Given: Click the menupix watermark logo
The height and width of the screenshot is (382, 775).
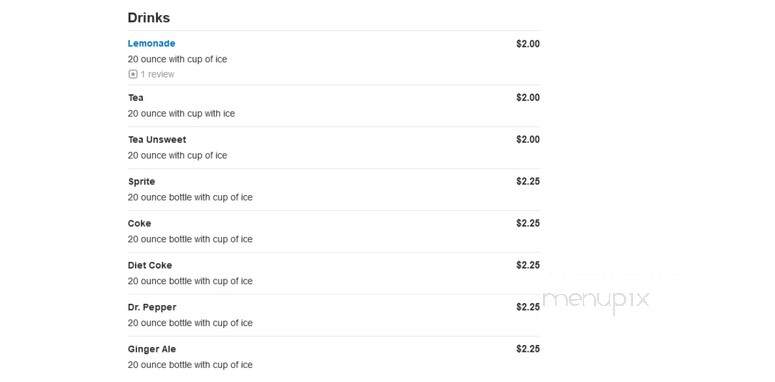Looking at the screenshot, I should [596, 300].
